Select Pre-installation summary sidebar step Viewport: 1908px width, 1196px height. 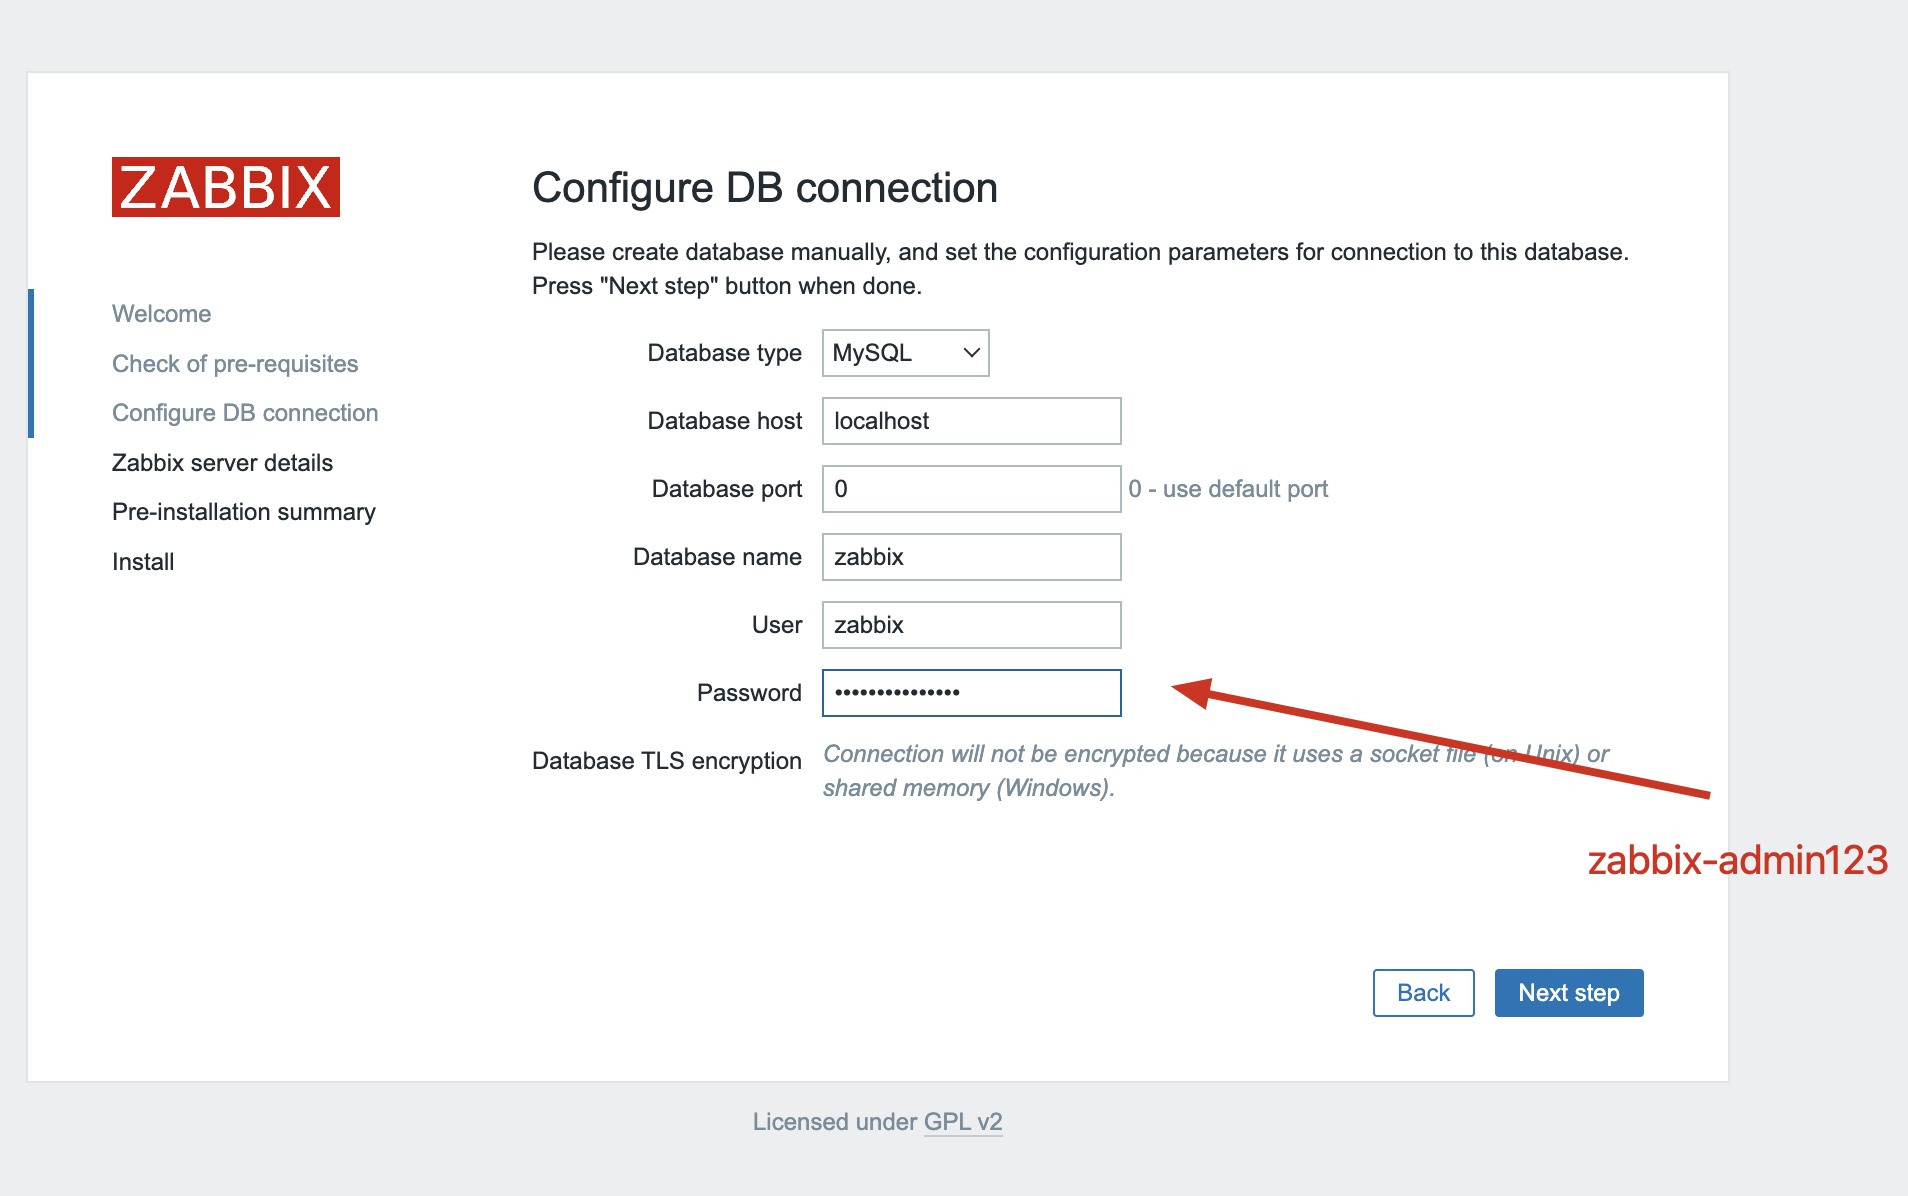[x=244, y=512]
